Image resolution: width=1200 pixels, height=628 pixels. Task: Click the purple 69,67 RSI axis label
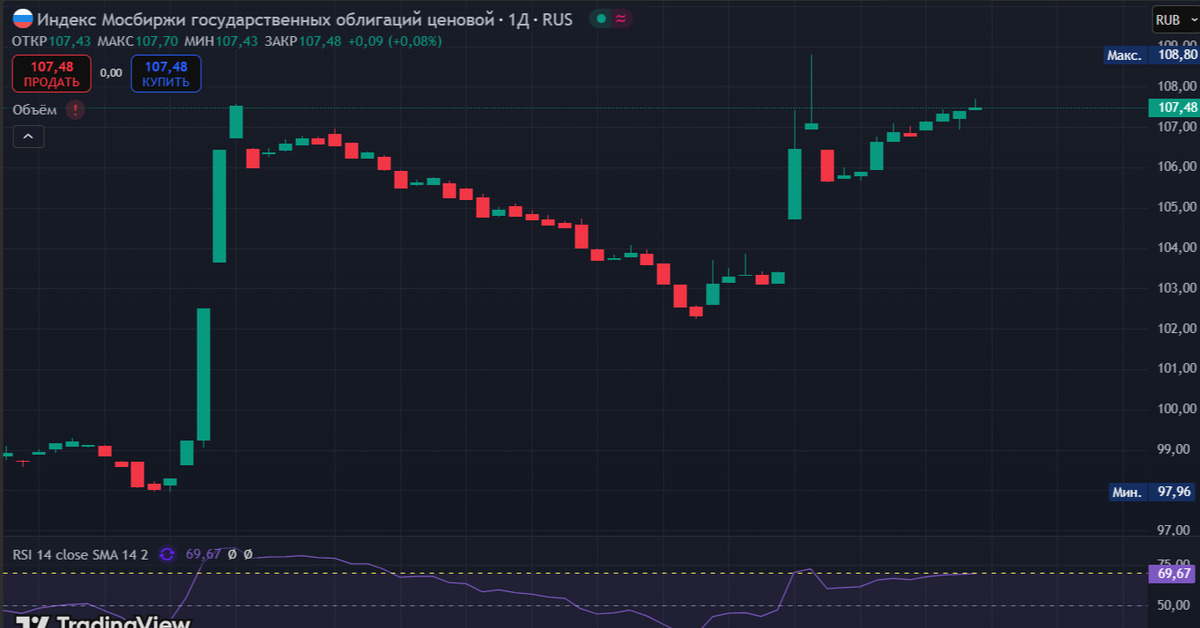coord(1174,574)
